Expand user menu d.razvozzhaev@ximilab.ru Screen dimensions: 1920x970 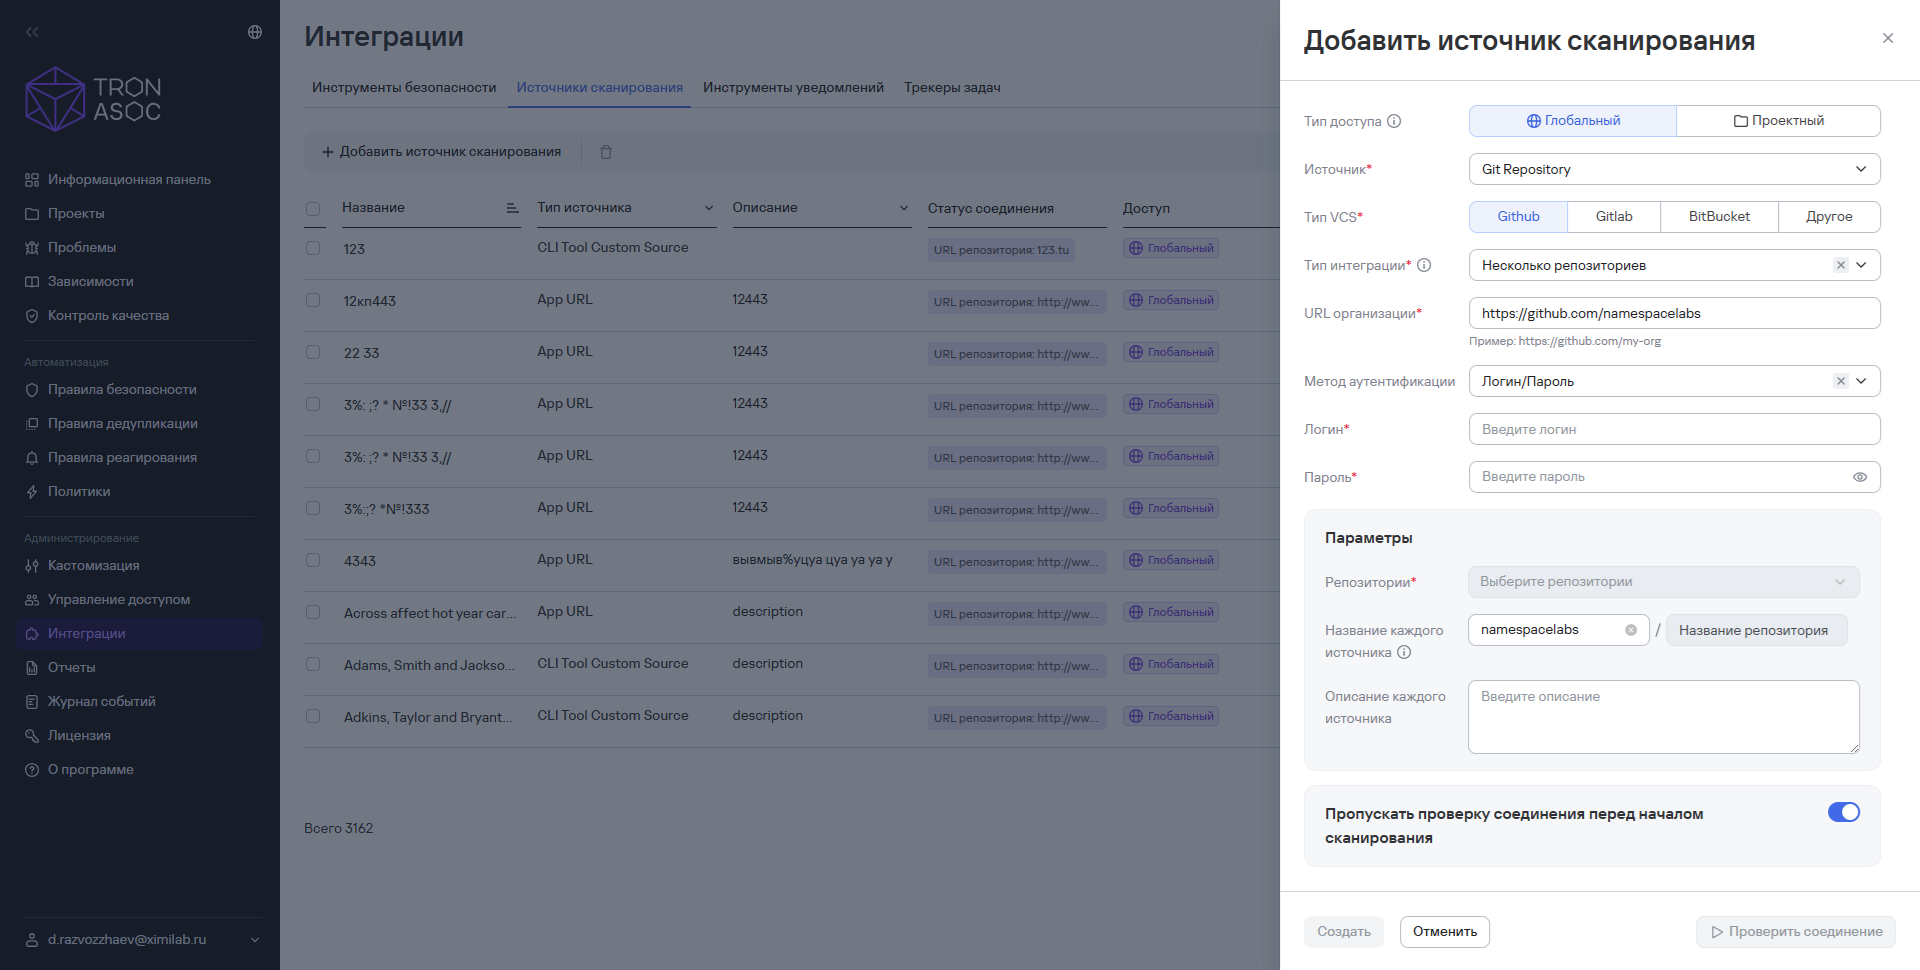click(x=142, y=940)
